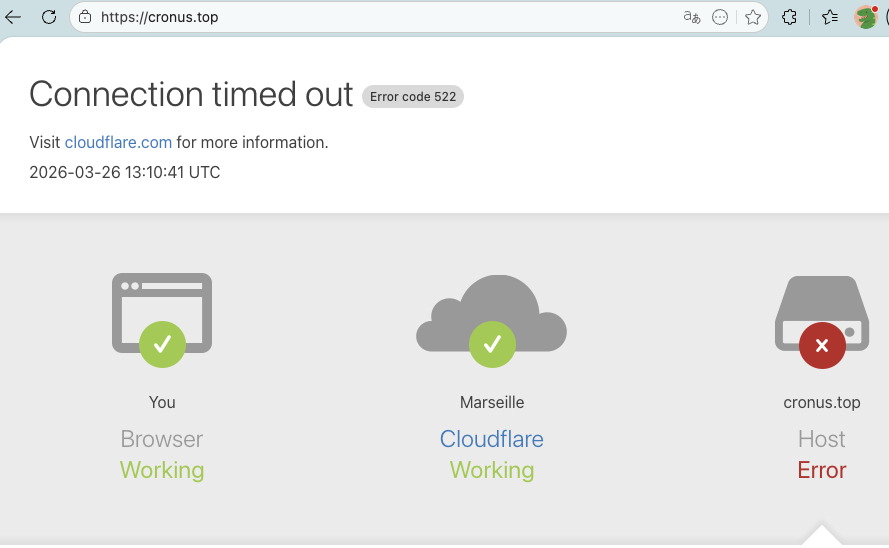Click the address bar URL field
The height and width of the screenshot is (548, 889).
380,17
